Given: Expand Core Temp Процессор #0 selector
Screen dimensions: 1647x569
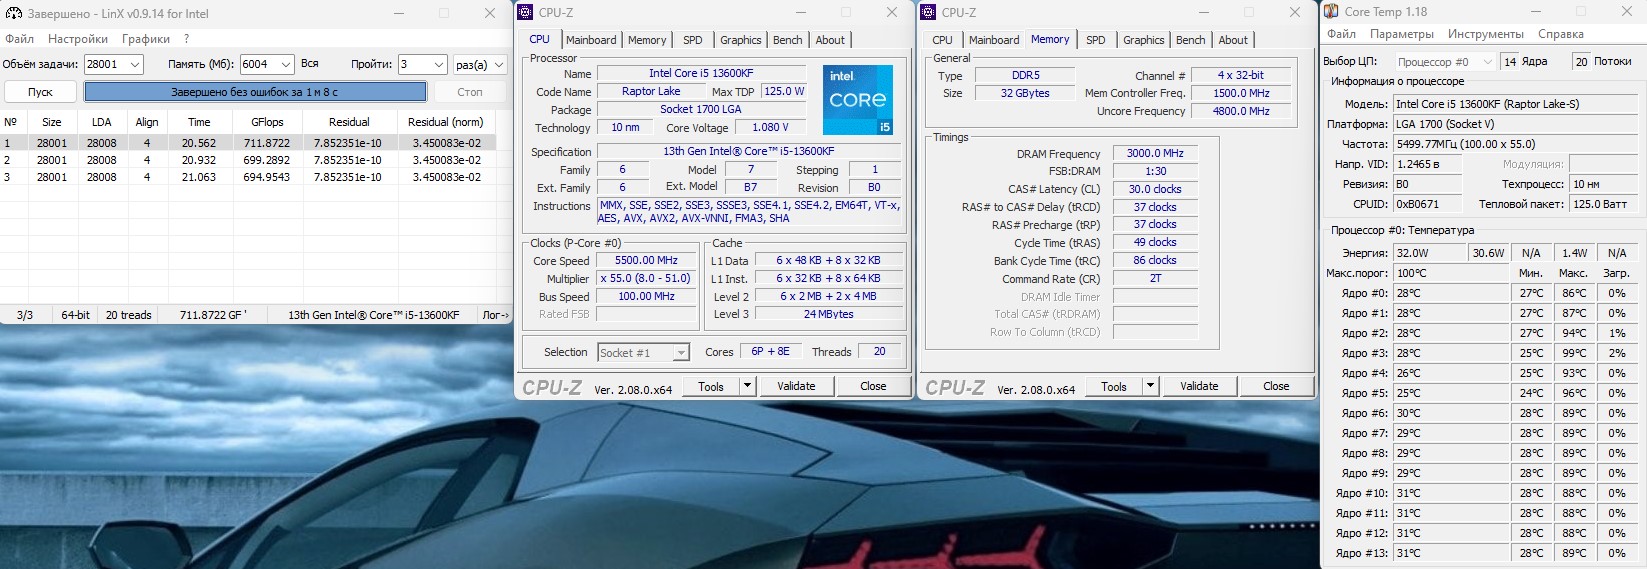Looking at the screenshot, I should click(x=1487, y=62).
